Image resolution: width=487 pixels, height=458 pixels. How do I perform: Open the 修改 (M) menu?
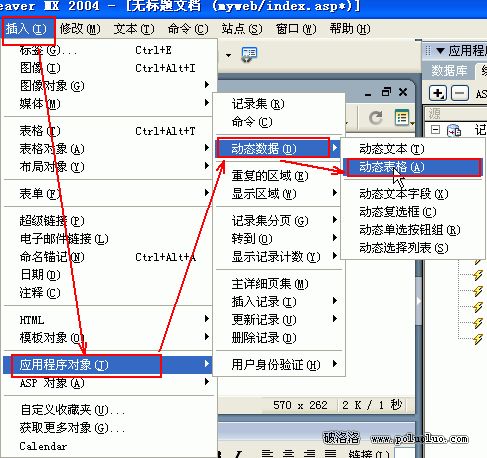[x=80, y=29]
